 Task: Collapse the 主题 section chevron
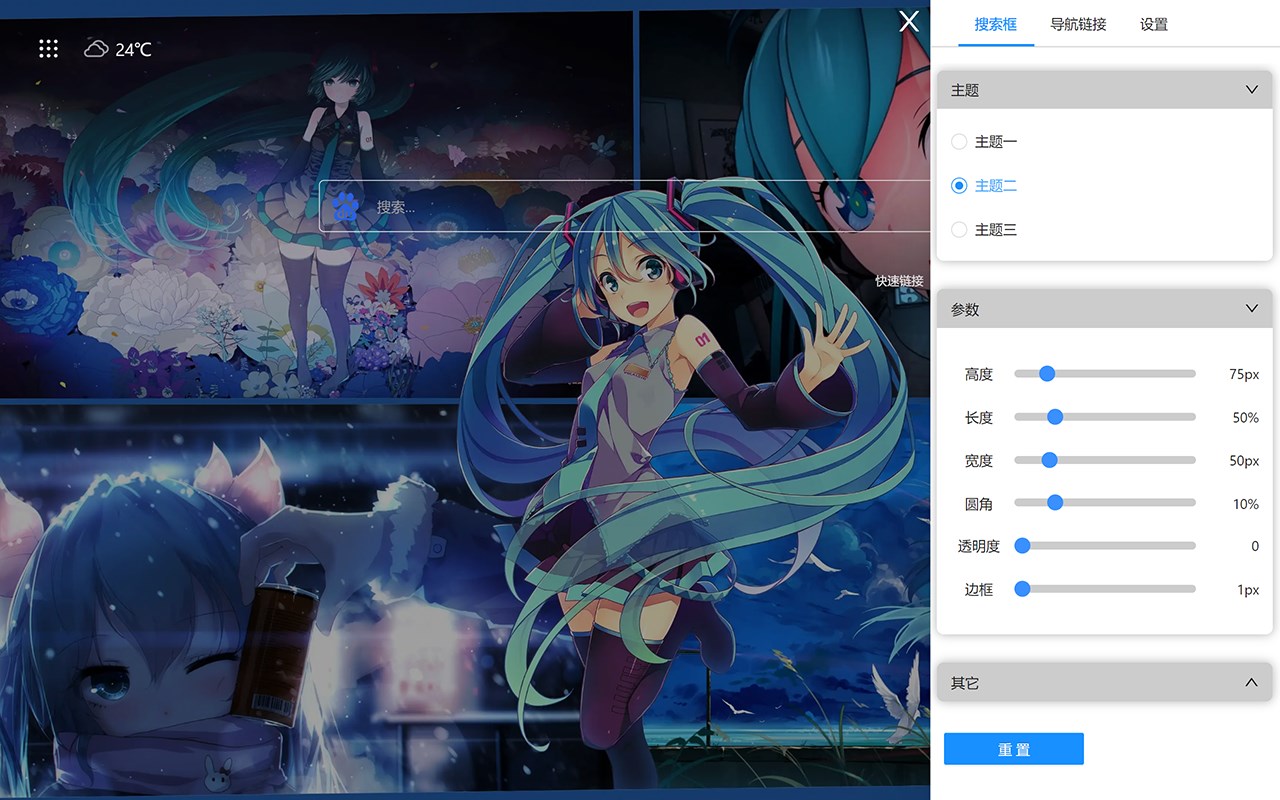tap(1252, 89)
